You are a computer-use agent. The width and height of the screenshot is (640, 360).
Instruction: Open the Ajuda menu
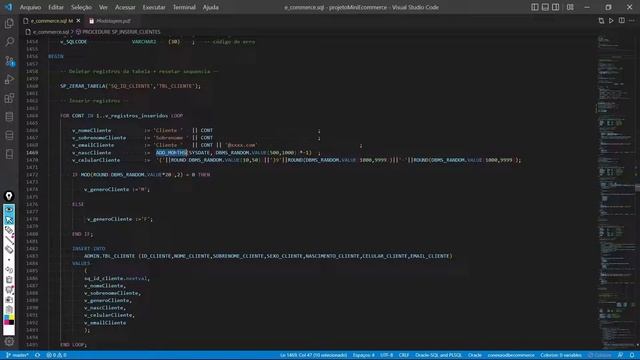(211, 7)
